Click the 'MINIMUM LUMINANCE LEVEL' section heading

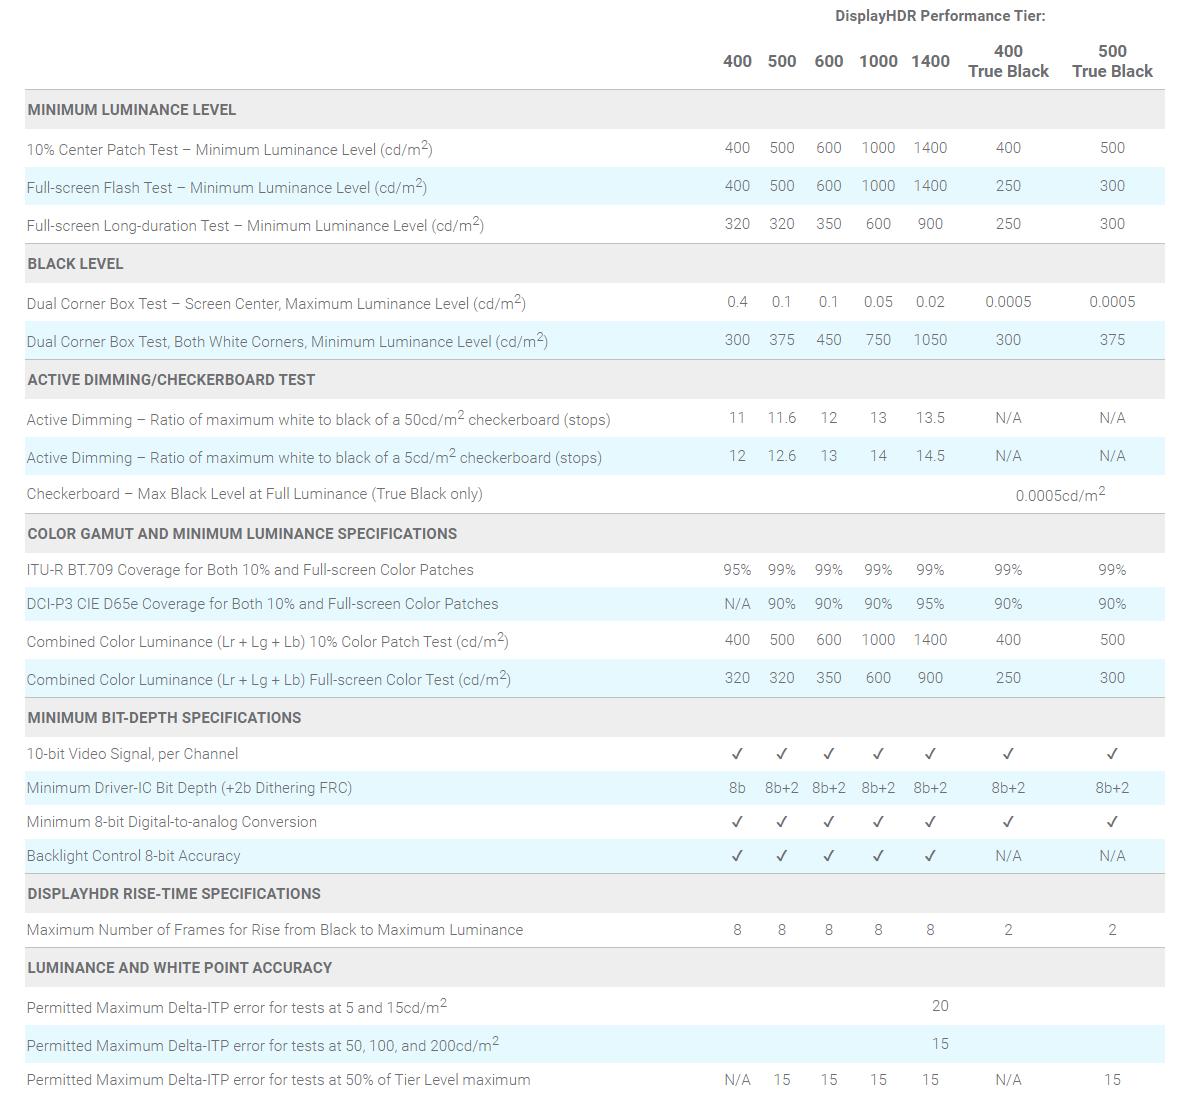click(x=132, y=110)
